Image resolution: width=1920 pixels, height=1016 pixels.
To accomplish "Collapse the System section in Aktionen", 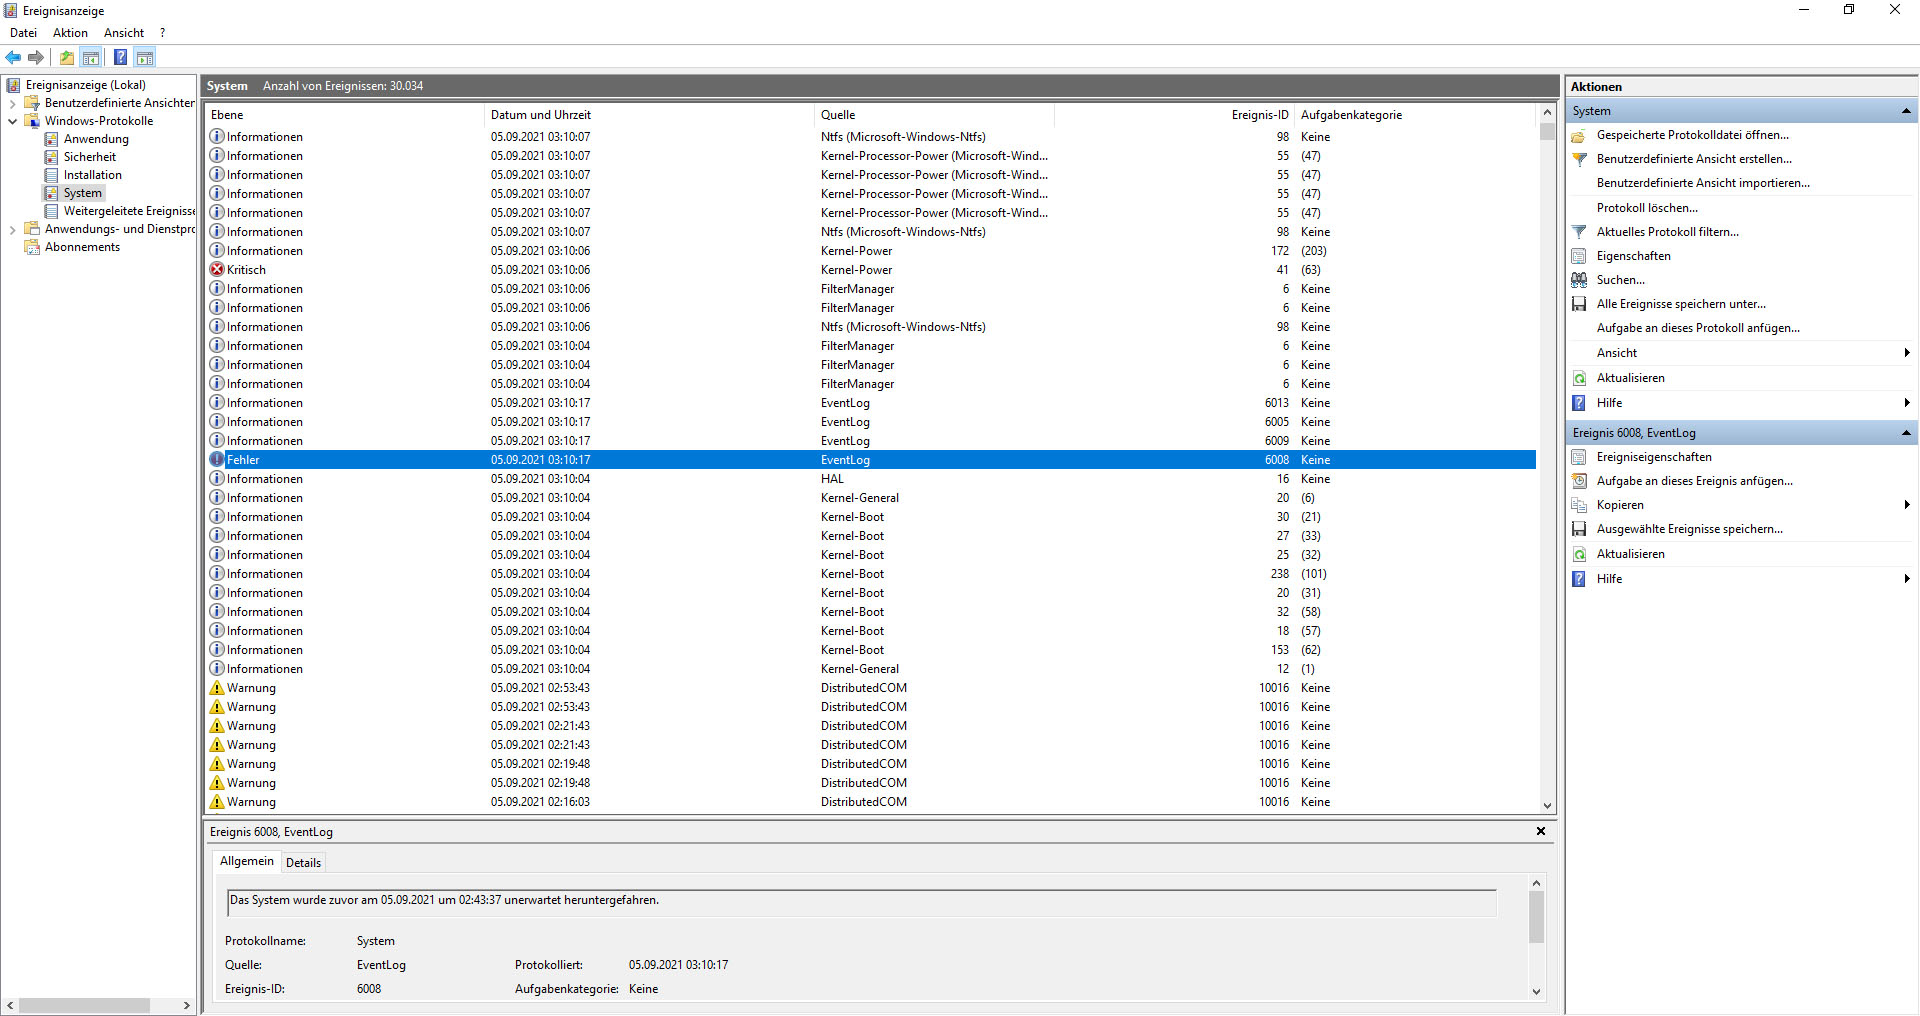I will click(x=1906, y=111).
